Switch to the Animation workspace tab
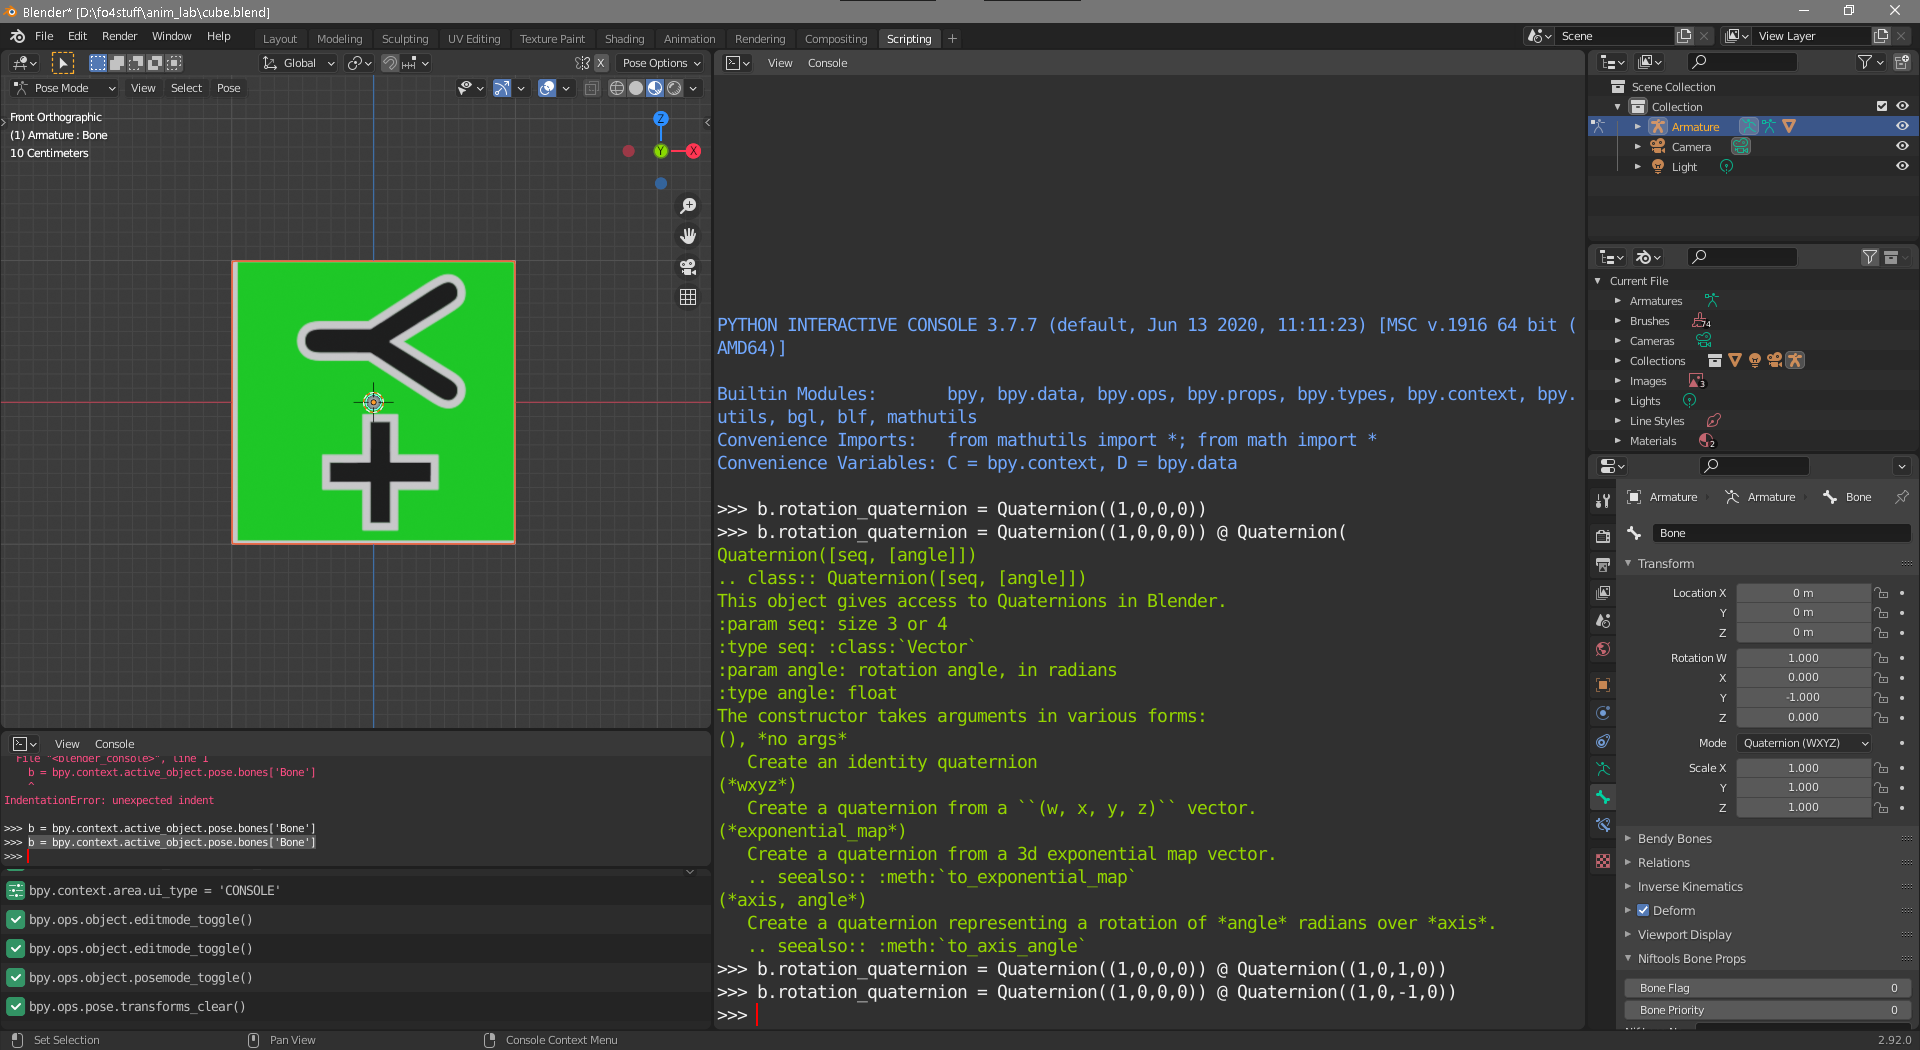This screenshot has height=1050, width=1920. [689, 39]
